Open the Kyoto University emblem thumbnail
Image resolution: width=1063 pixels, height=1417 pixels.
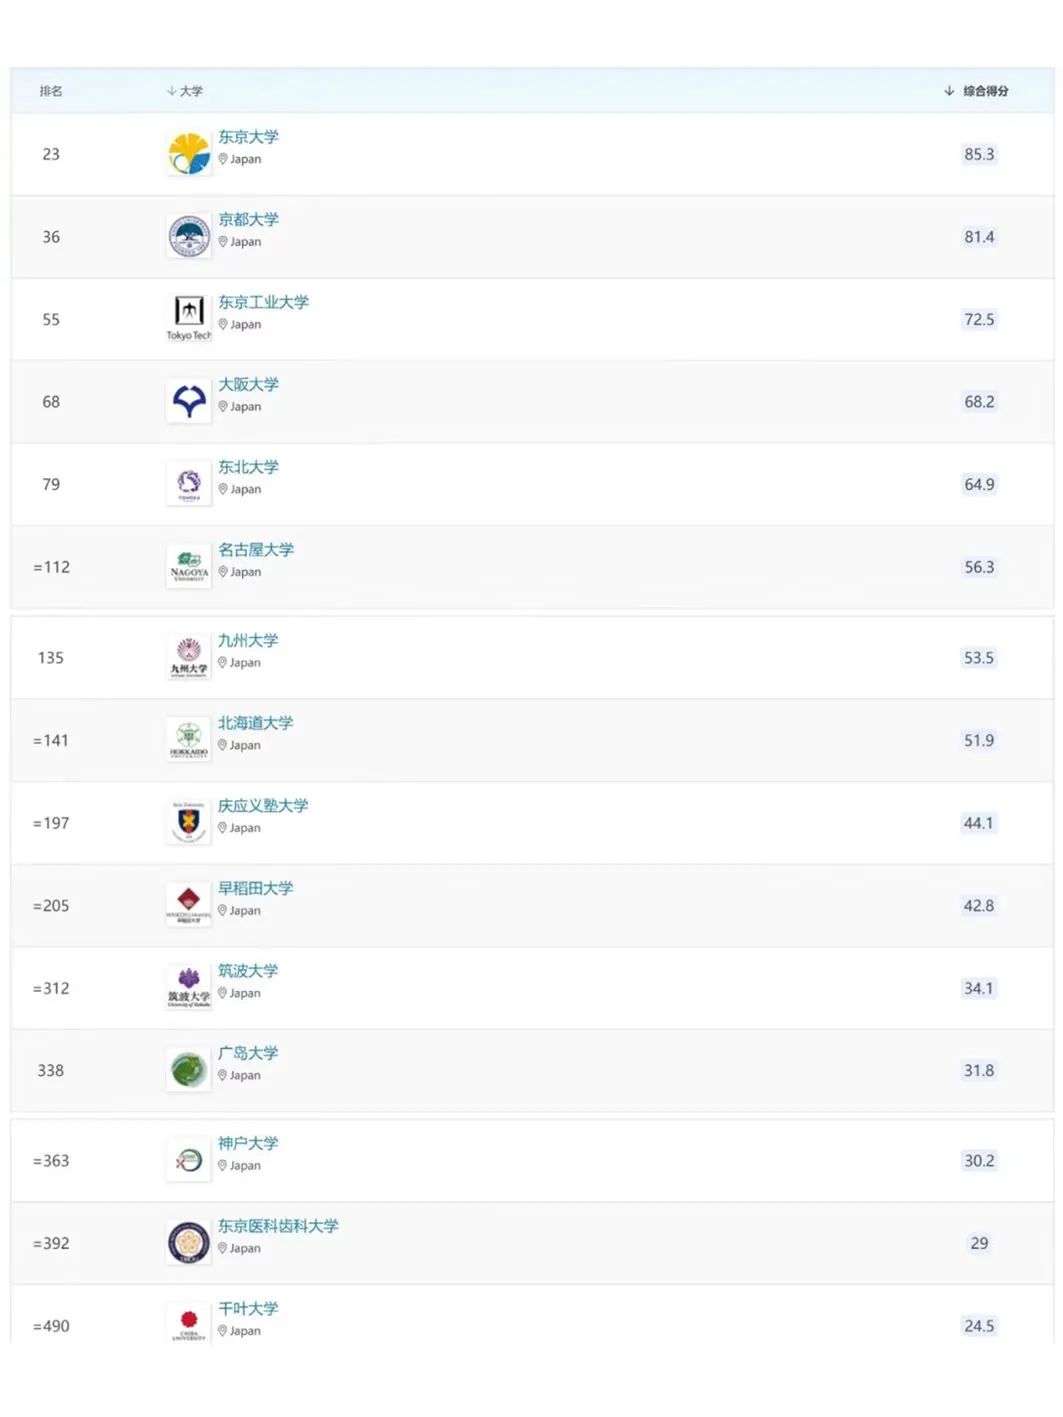pos(189,237)
